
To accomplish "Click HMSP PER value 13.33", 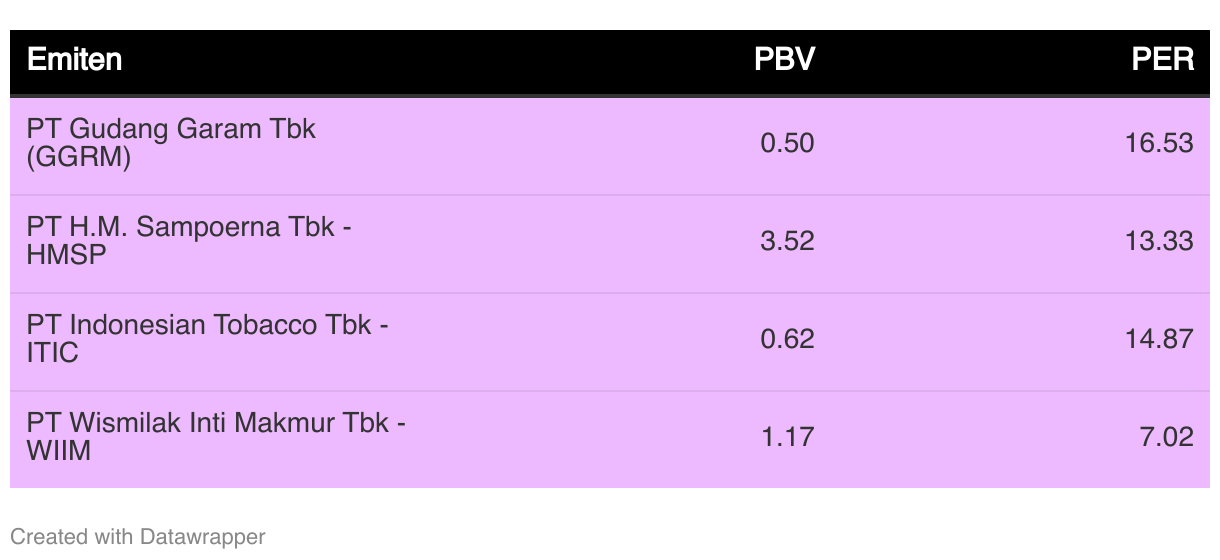I will pyautogui.click(x=1159, y=241).
